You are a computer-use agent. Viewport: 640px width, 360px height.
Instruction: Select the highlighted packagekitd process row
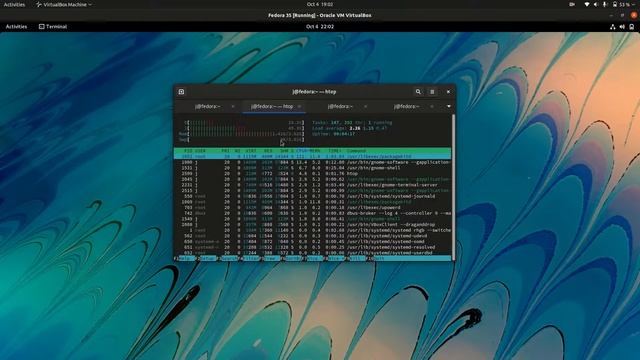[313, 156]
